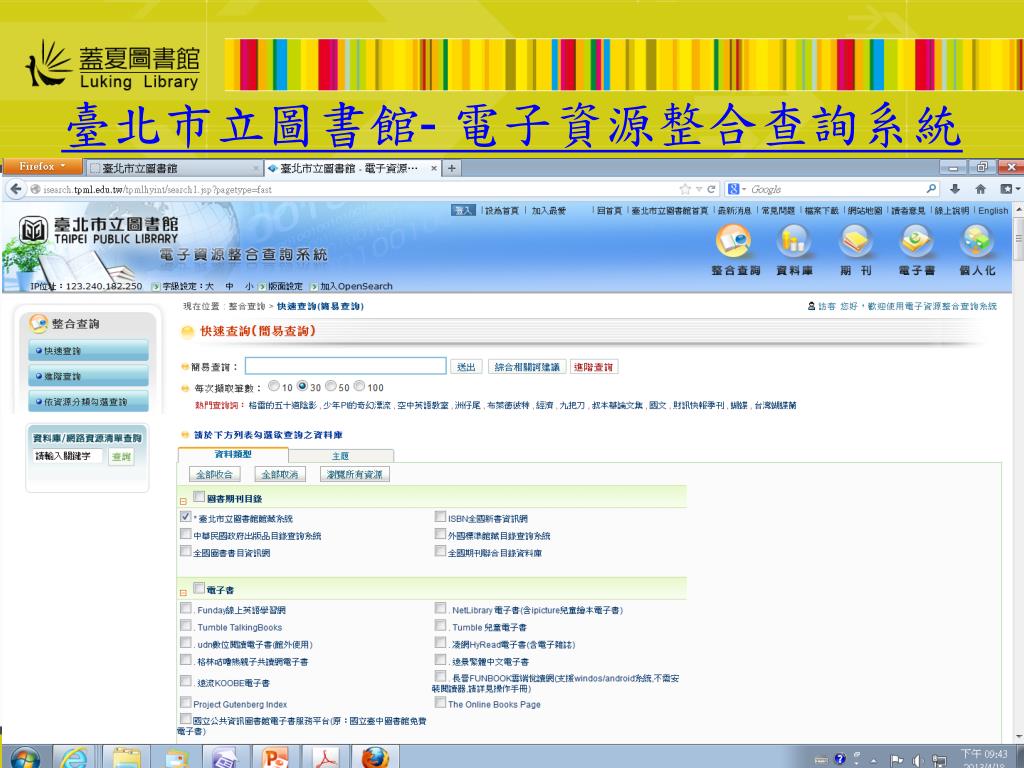Check 全國圖書書目資訊網 checkbox
The width and height of the screenshot is (1024, 768).
pyautogui.click(x=185, y=551)
